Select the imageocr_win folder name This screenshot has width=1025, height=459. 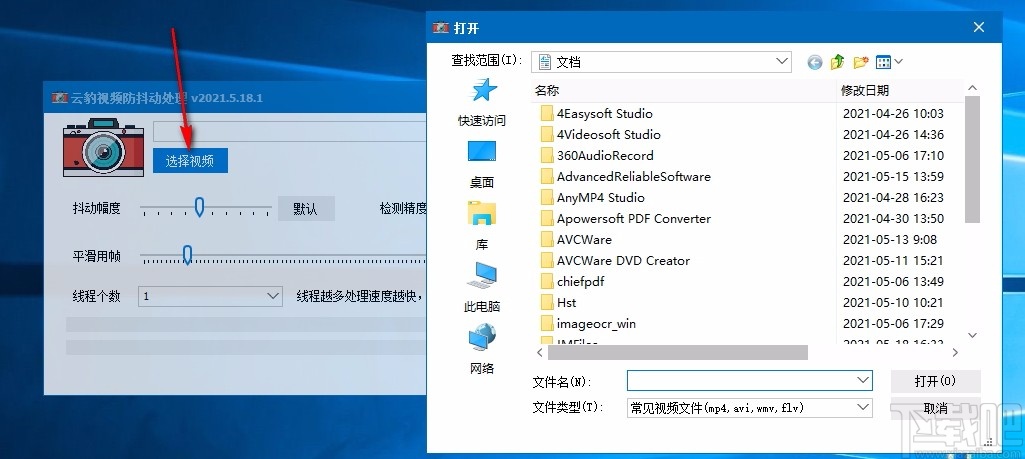596,323
